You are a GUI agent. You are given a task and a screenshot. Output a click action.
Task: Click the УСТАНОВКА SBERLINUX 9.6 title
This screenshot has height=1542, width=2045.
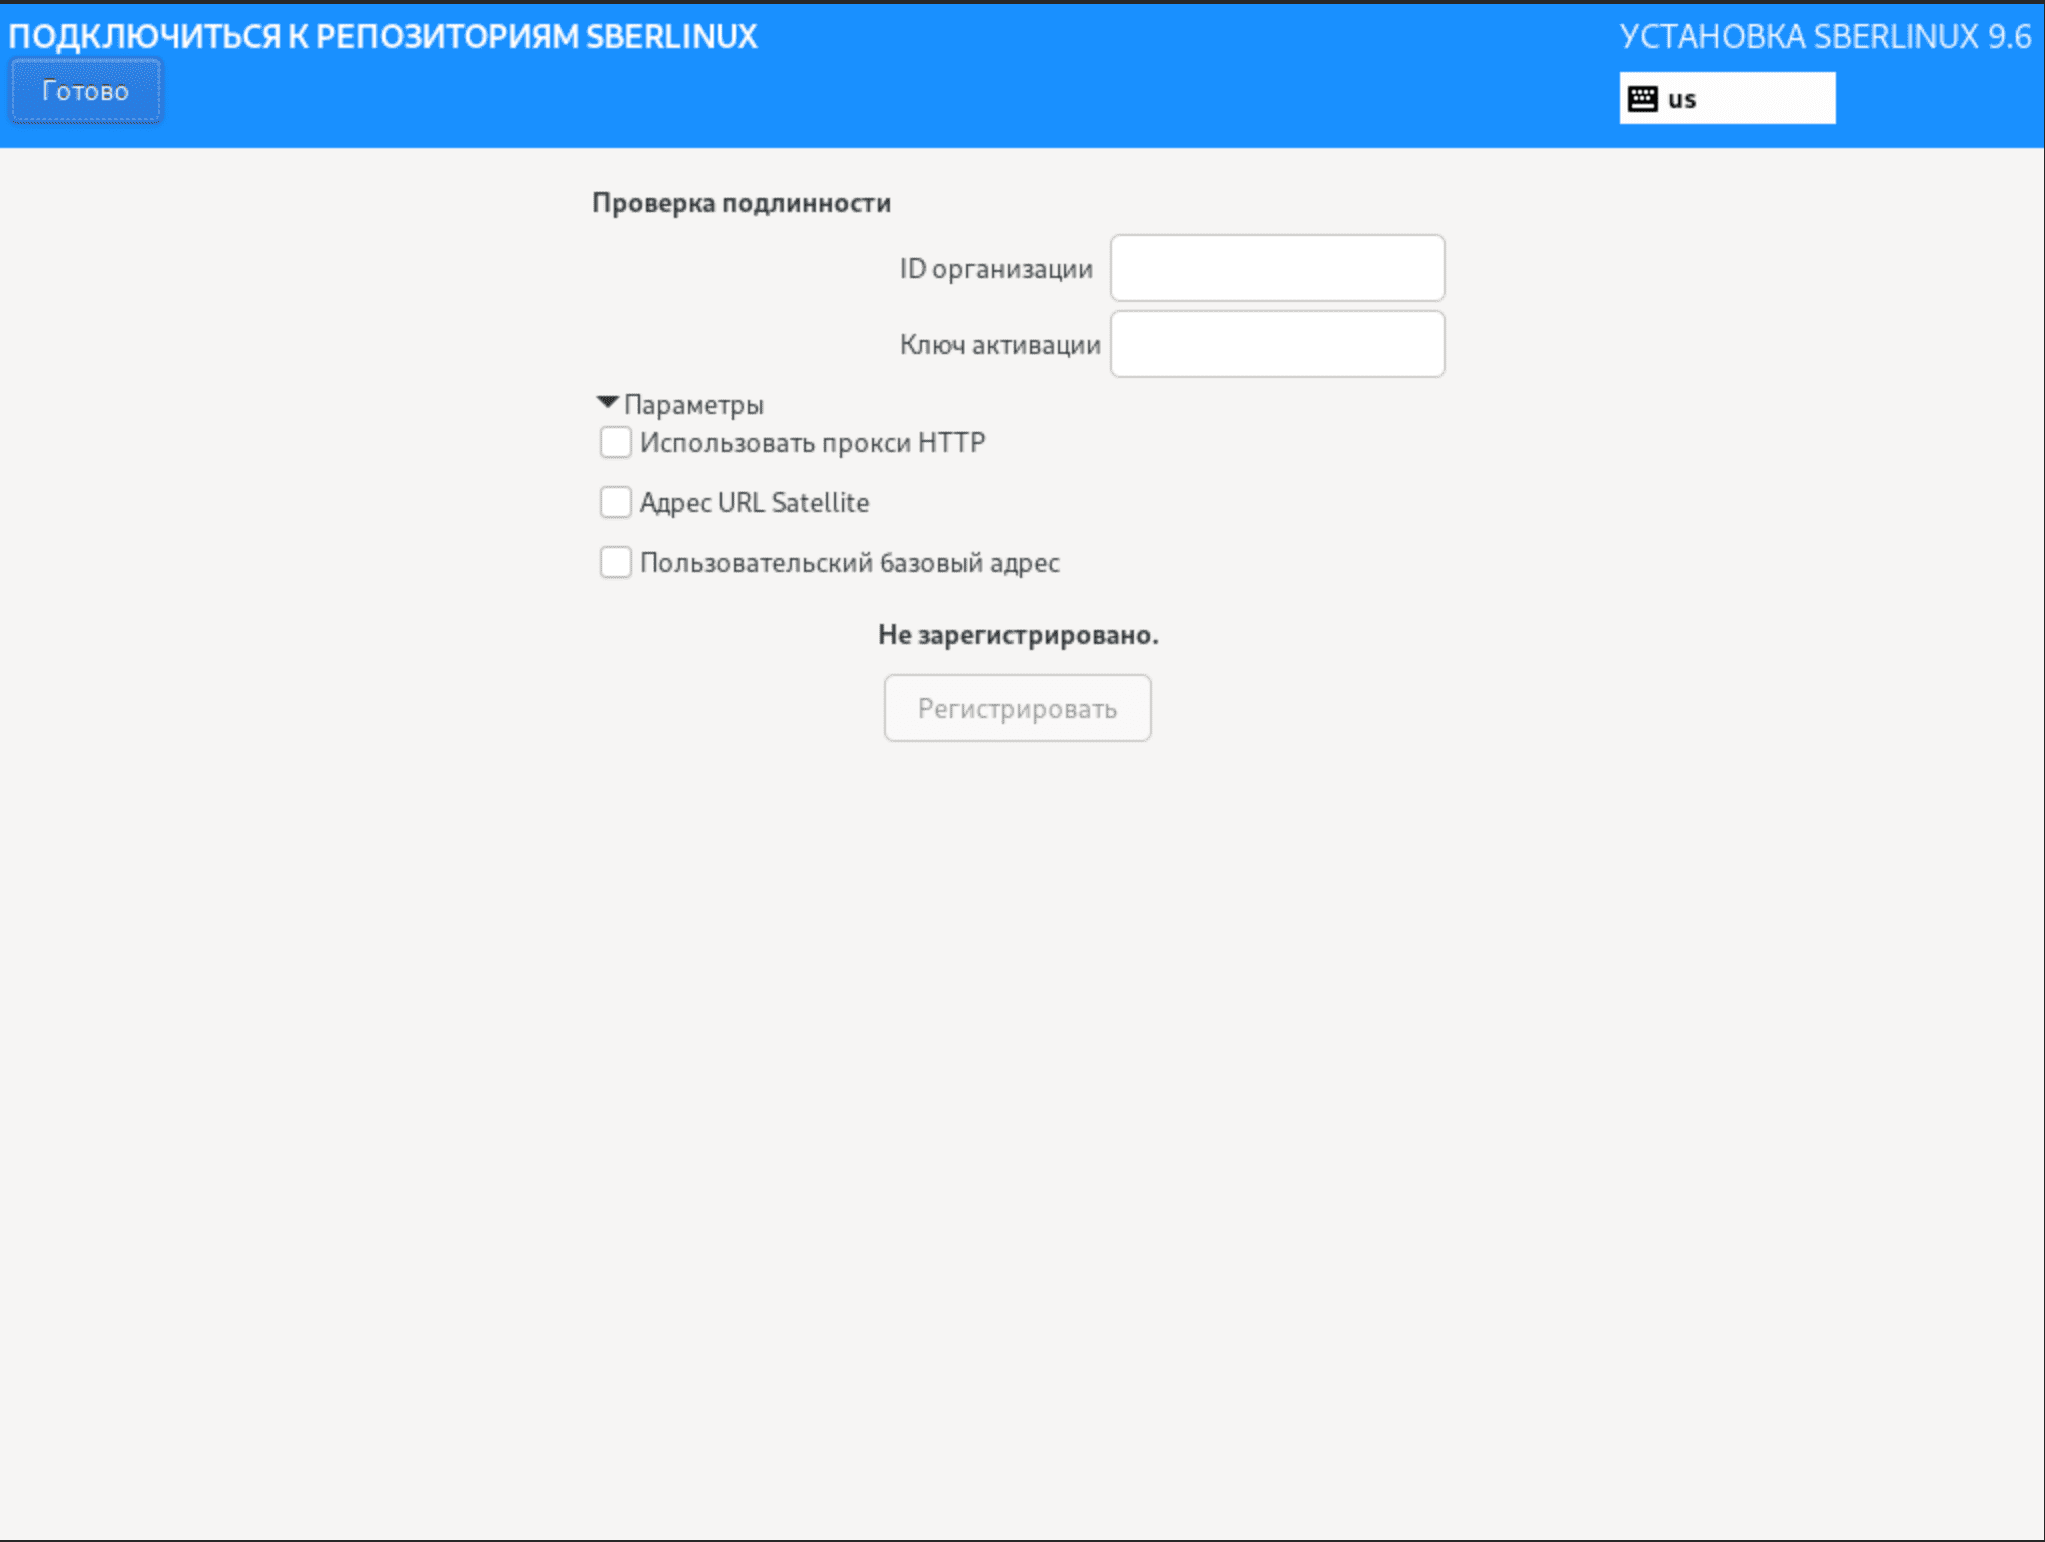tap(1825, 37)
